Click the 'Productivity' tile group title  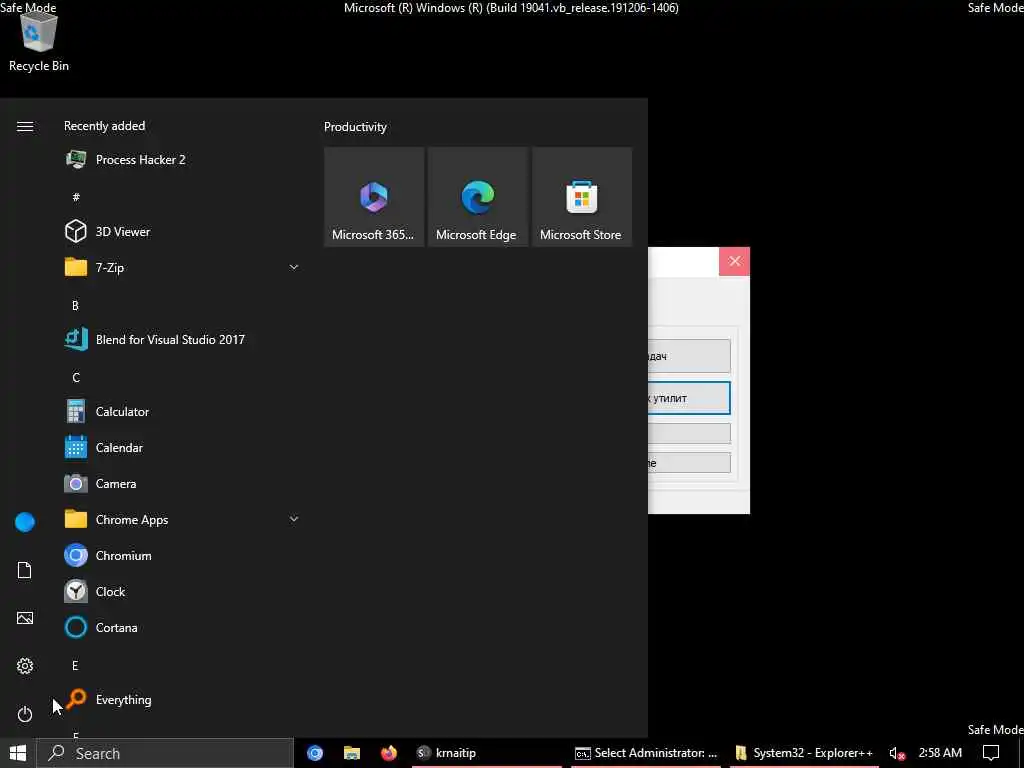click(x=355, y=127)
